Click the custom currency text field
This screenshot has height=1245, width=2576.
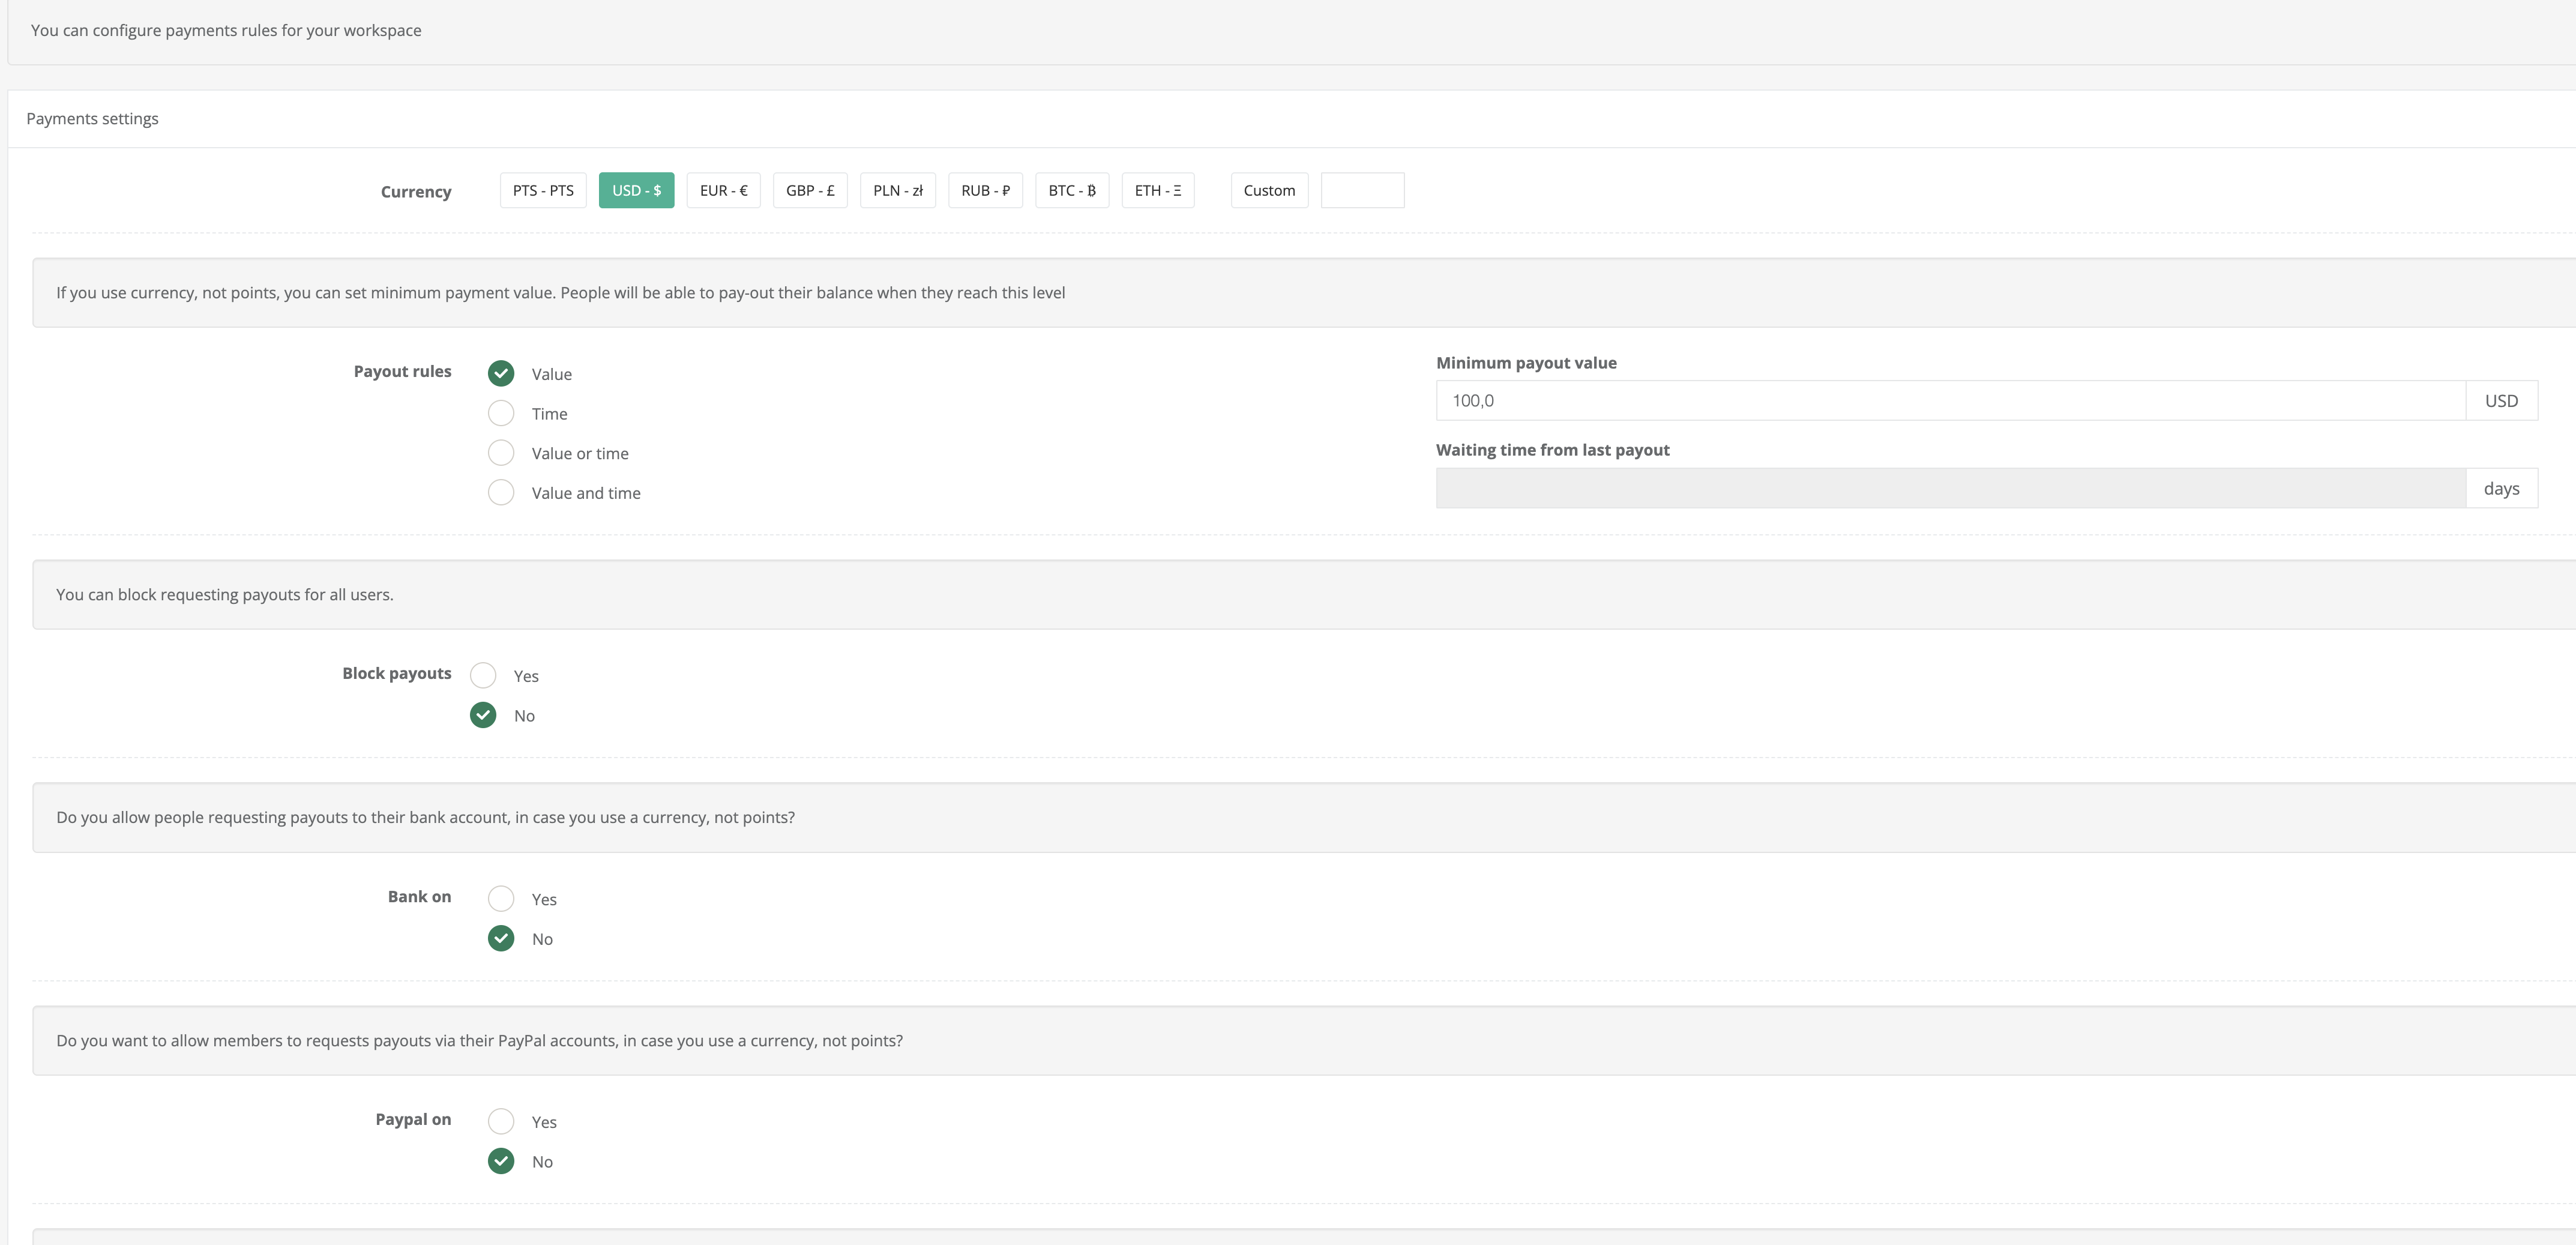tap(1362, 190)
